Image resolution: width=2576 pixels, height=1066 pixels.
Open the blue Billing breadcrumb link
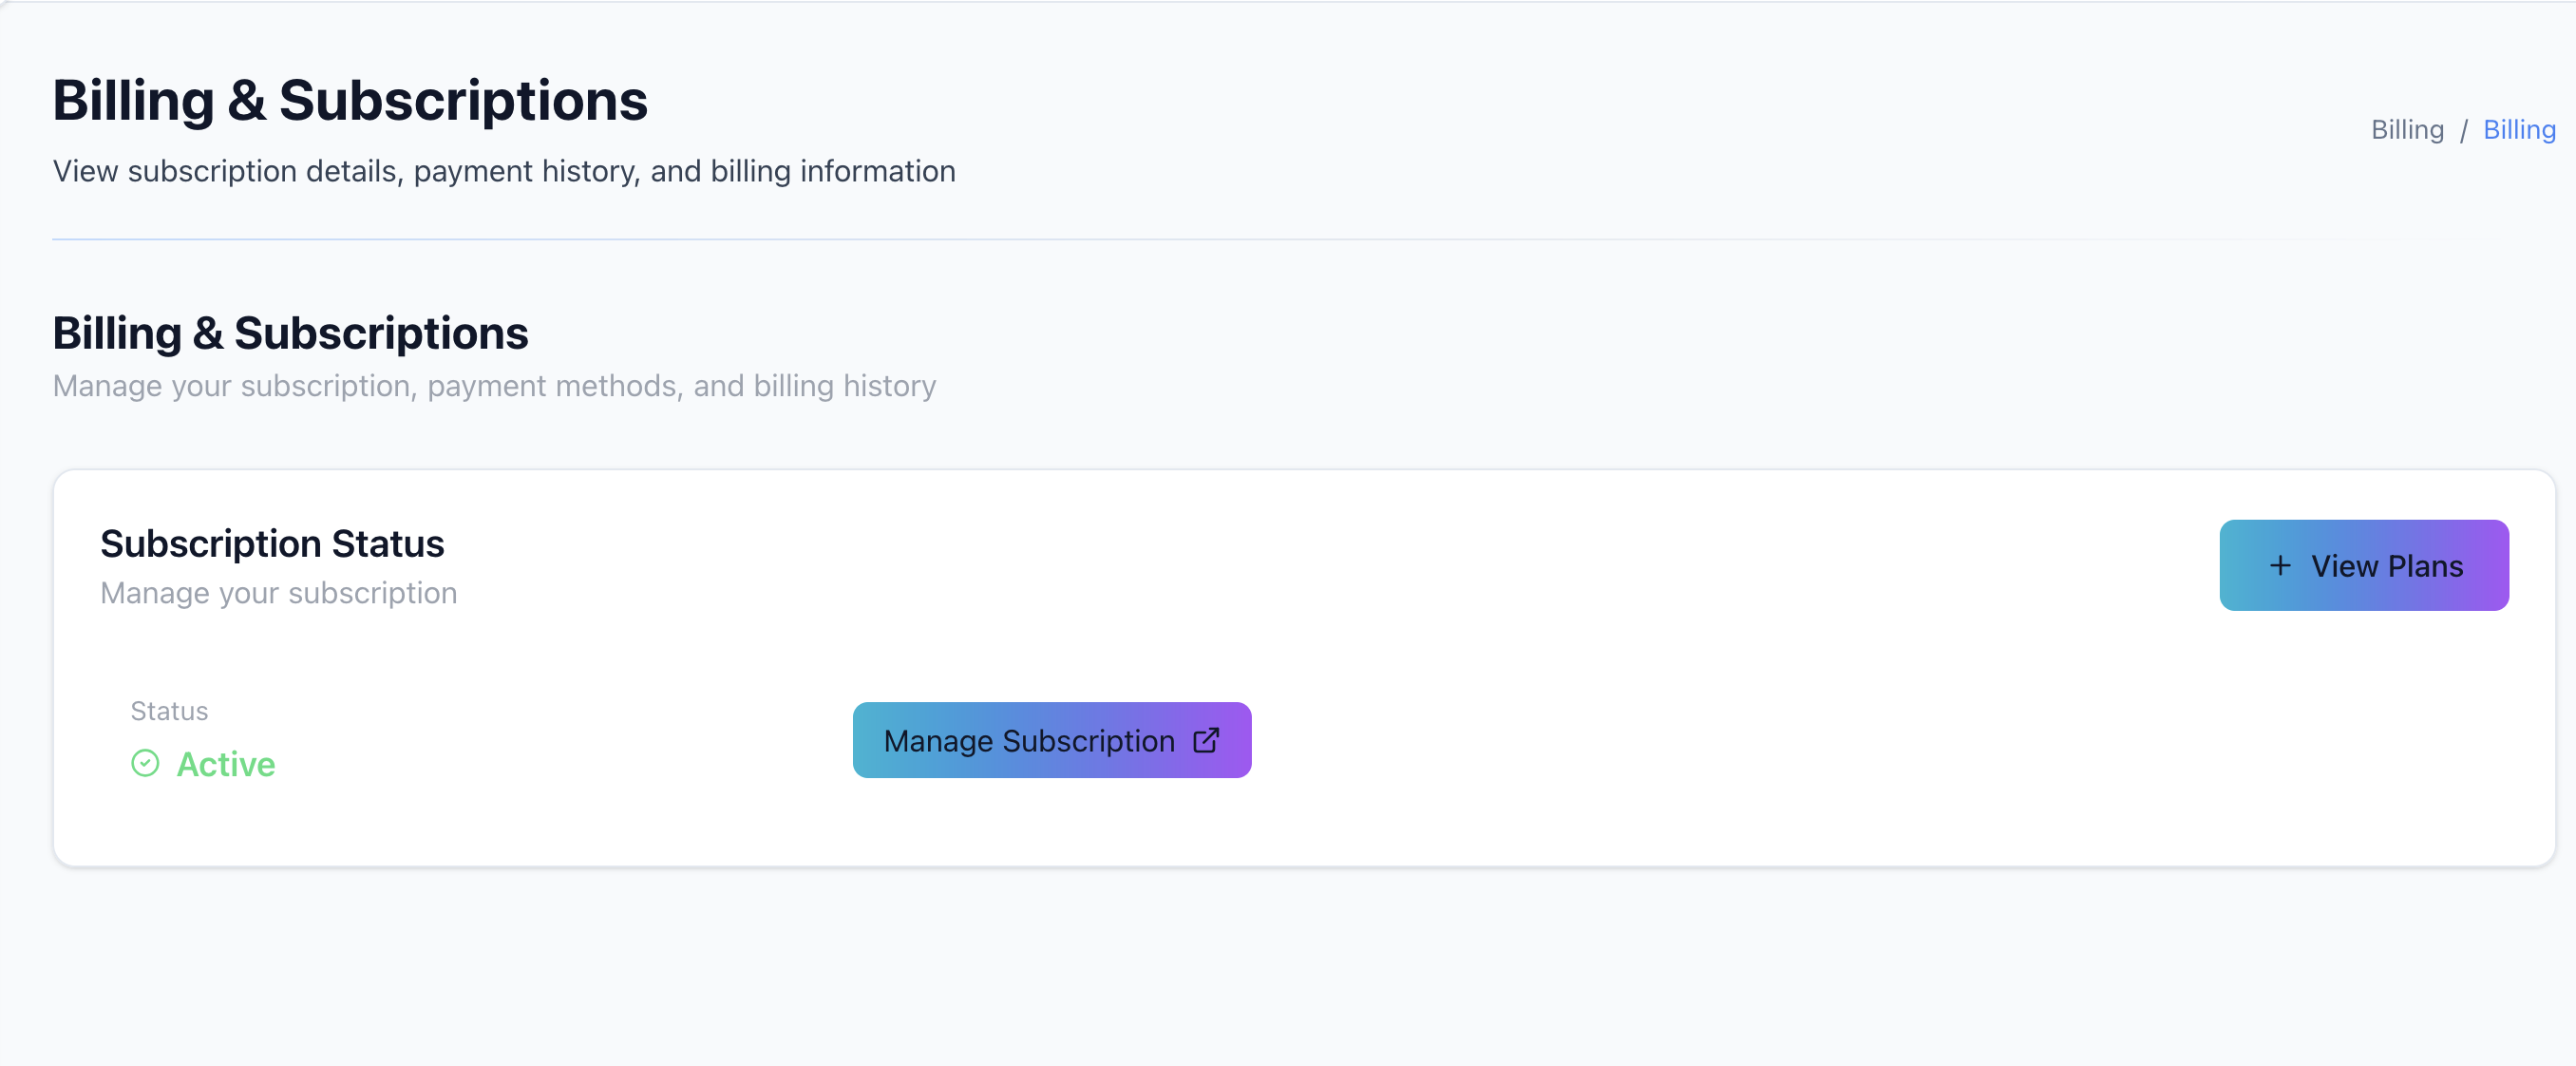pyautogui.click(x=2519, y=130)
